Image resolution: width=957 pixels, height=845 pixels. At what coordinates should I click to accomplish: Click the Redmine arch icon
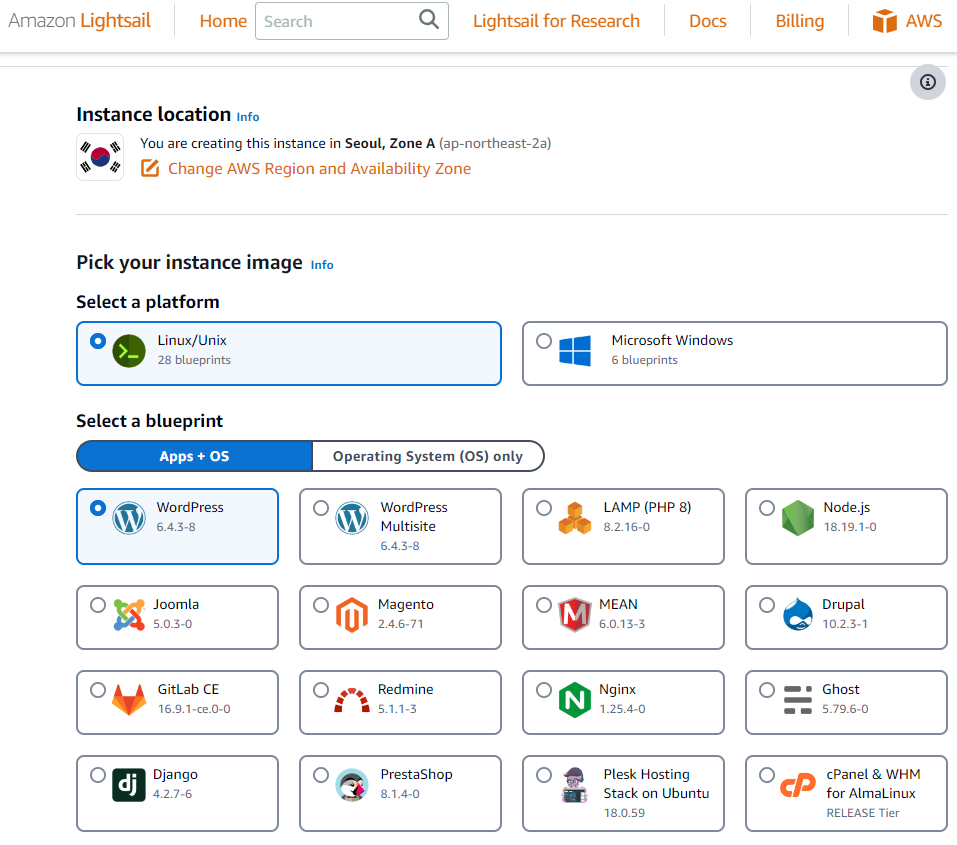pyautogui.click(x=352, y=700)
